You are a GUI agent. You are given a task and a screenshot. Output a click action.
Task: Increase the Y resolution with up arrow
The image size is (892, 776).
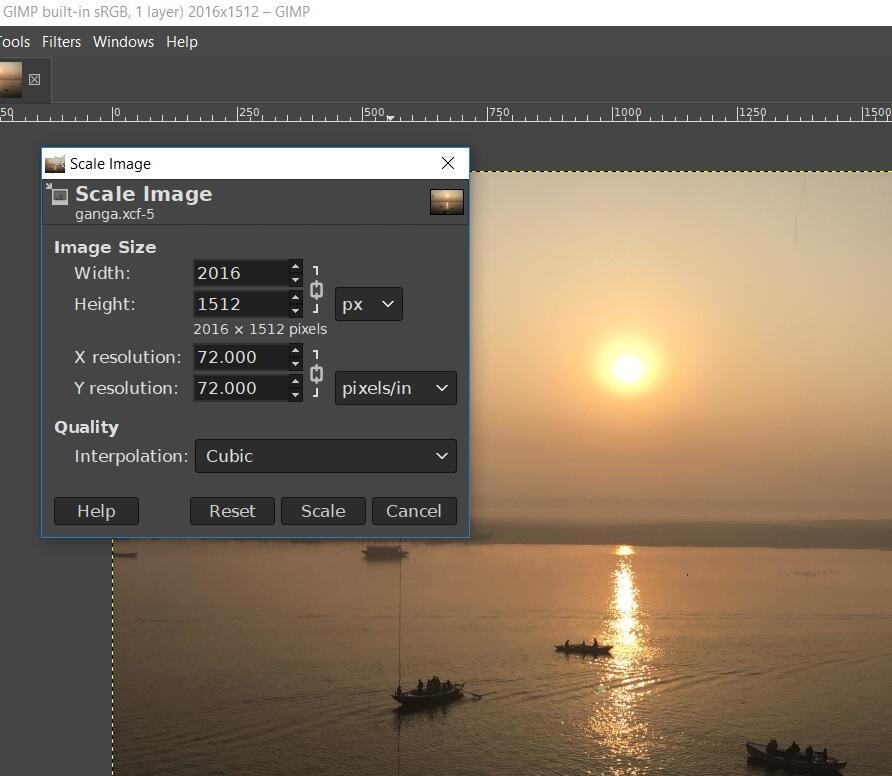coord(295,382)
